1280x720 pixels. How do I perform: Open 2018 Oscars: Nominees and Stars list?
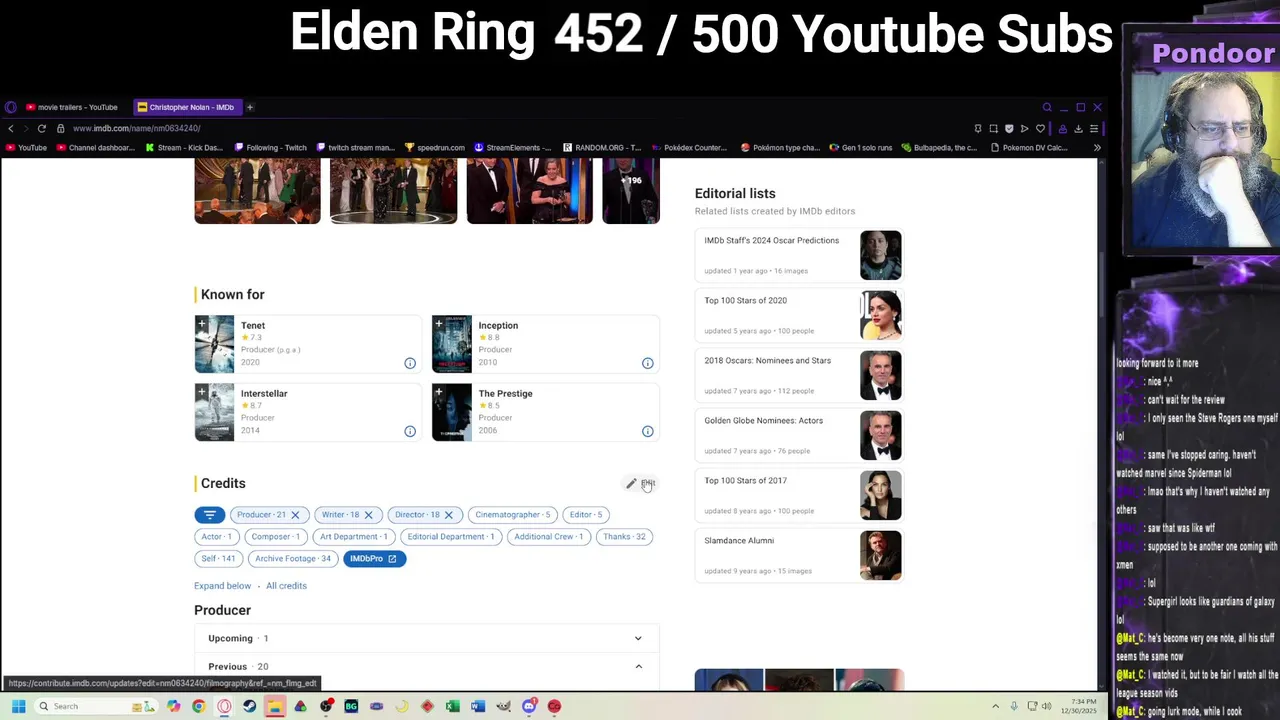pyautogui.click(x=799, y=375)
